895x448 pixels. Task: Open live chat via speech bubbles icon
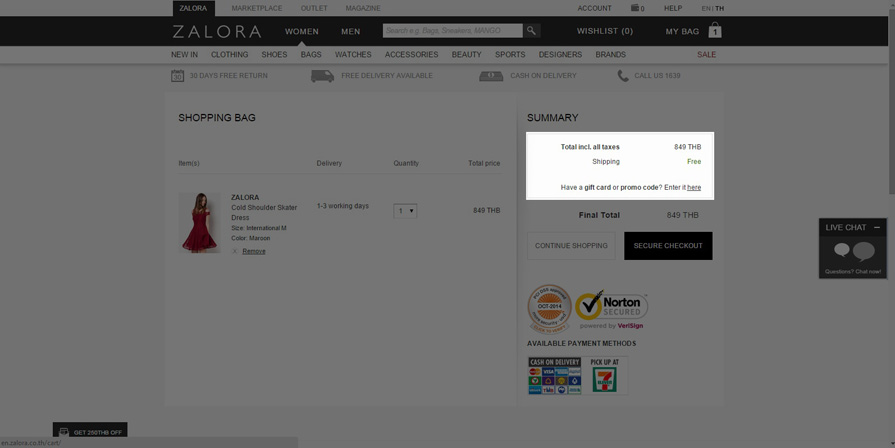click(854, 252)
